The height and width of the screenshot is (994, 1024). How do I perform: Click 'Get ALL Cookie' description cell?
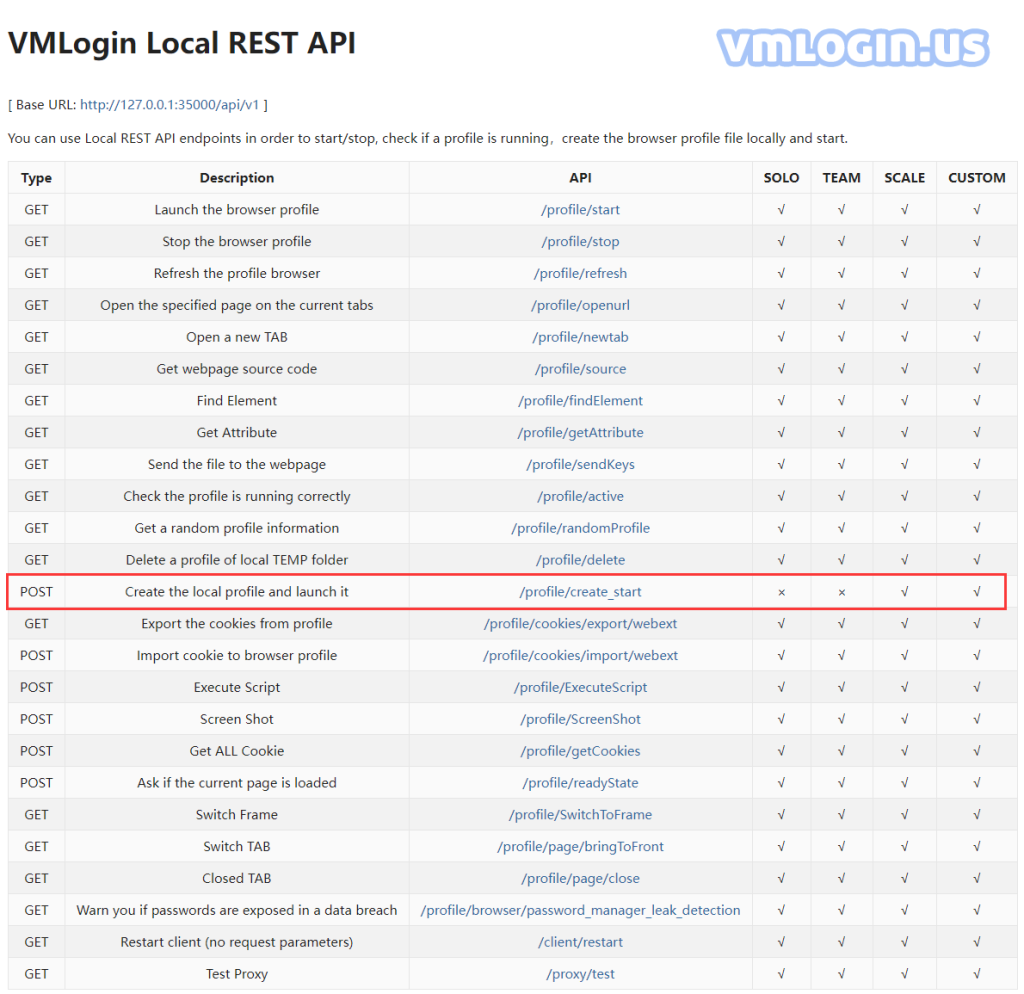coord(236,751)
